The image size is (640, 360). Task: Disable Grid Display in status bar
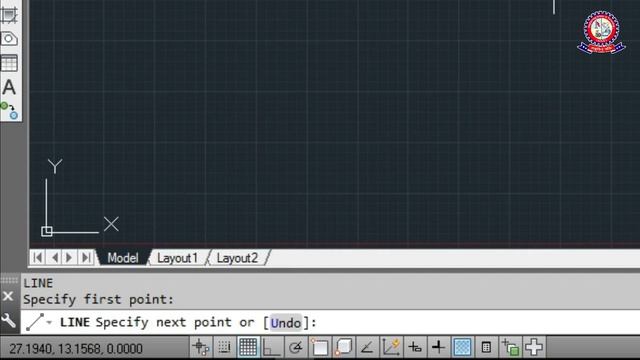point(248,347)
